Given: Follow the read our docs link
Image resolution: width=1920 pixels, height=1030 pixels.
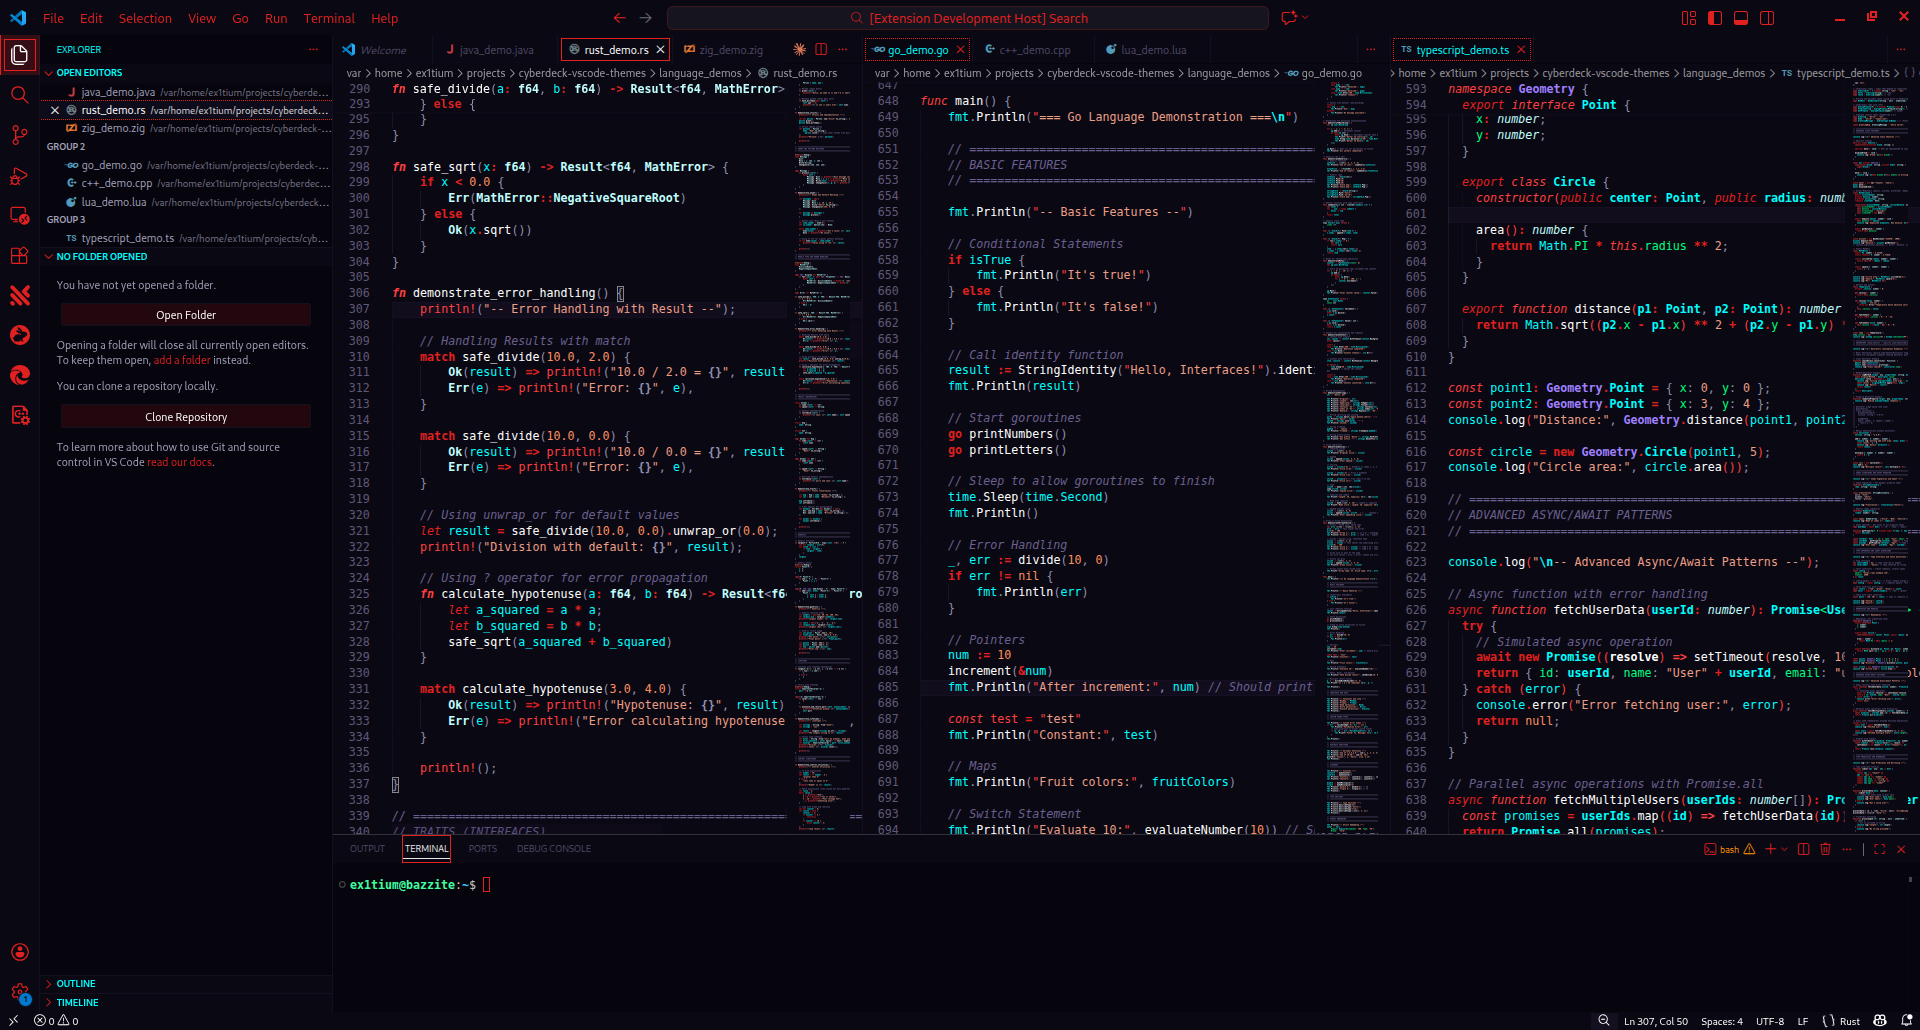Looking at the screenshot, I should 180,462.
